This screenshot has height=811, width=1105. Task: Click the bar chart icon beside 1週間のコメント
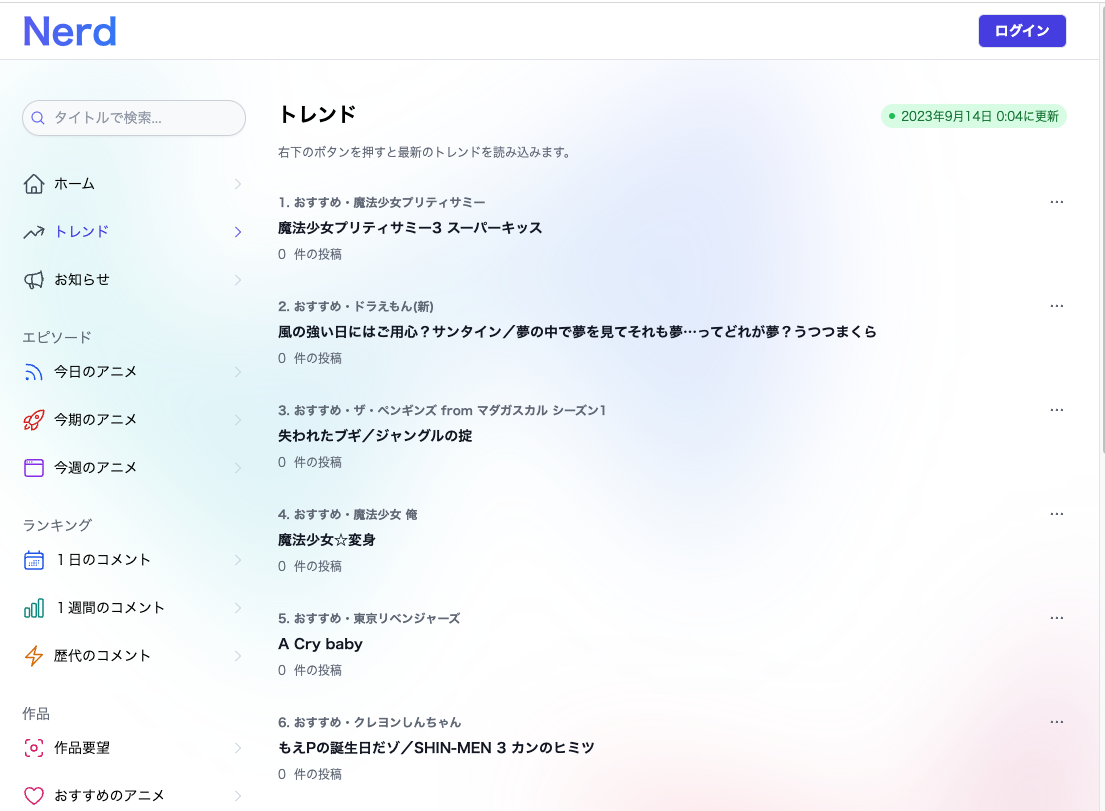coord(34,607)
